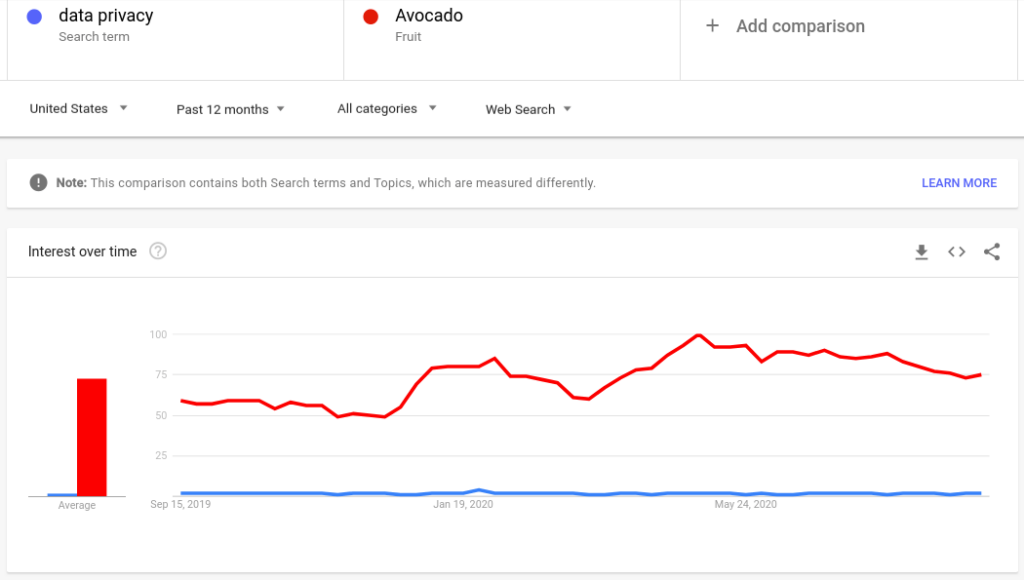1024x580 pixels.
Task: Click the plus icon to add comparison
Action: tap(712, 26)
